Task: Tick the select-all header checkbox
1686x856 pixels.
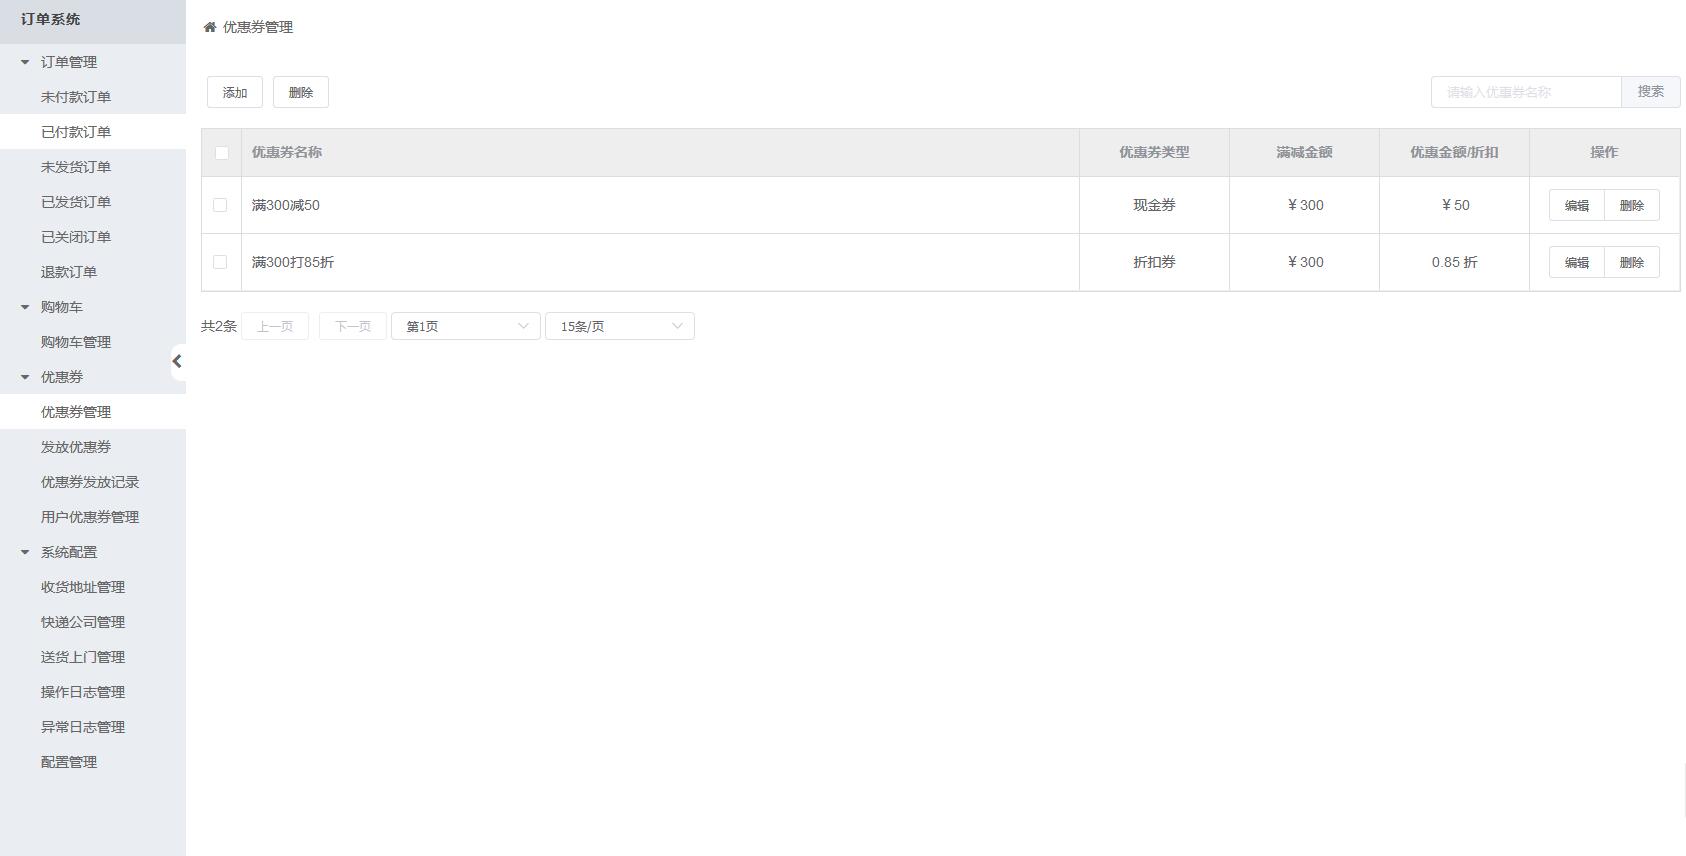Action: pos(221,153)
